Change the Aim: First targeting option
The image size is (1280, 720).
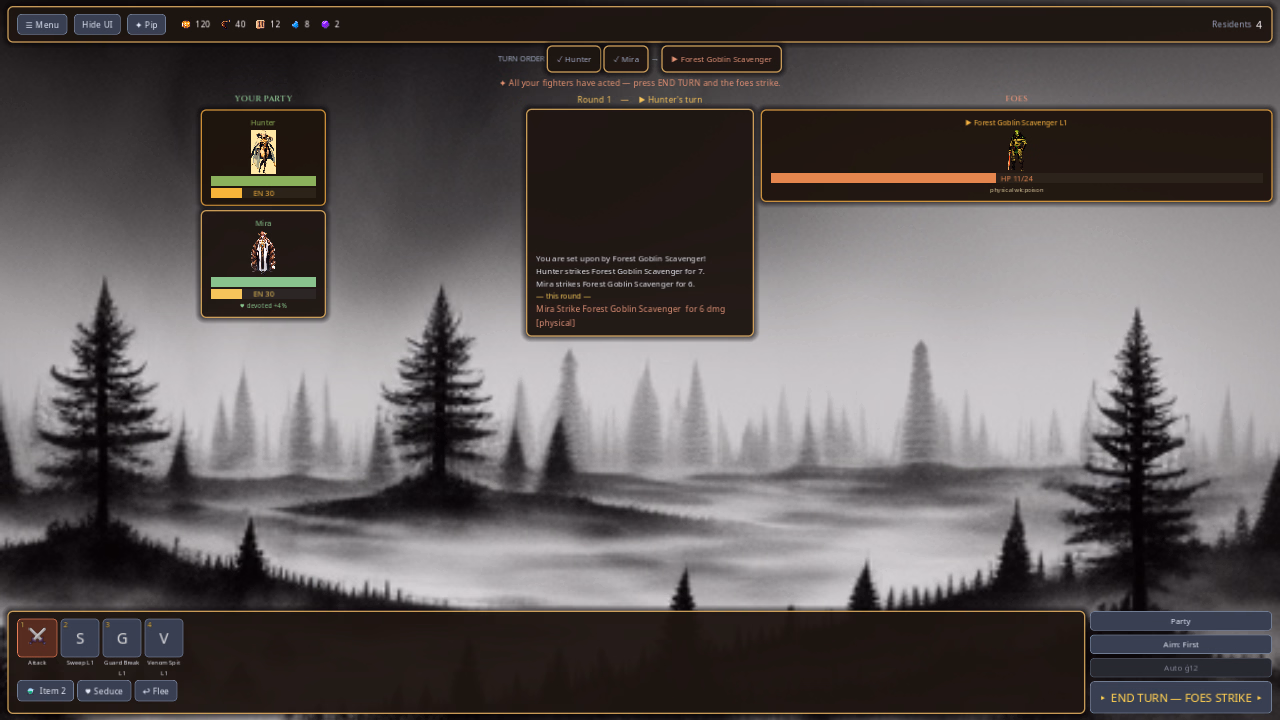coord(1180,644)
